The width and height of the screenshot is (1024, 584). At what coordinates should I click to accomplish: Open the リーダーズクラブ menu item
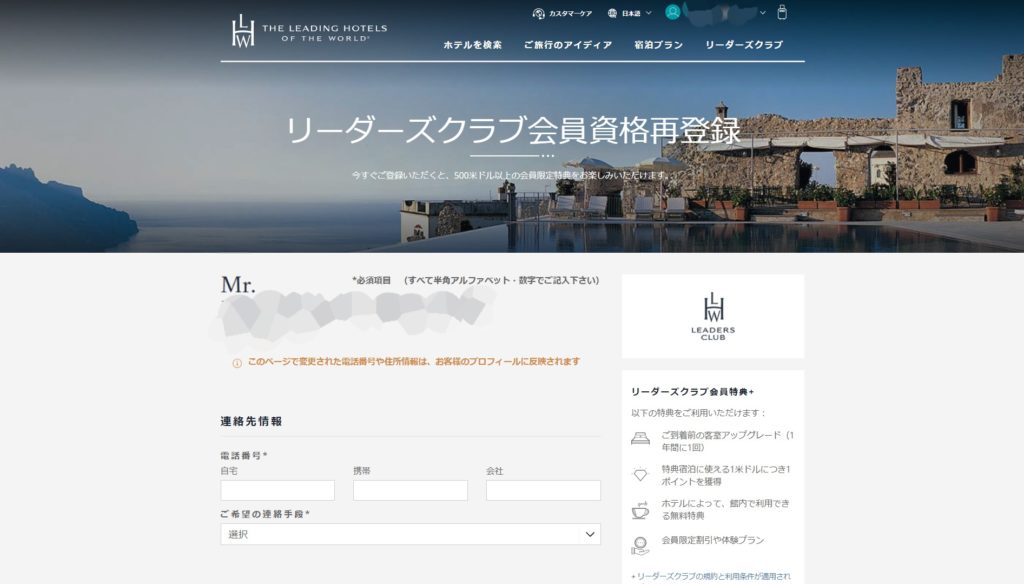pyautogui.click(x=744, y=45)
